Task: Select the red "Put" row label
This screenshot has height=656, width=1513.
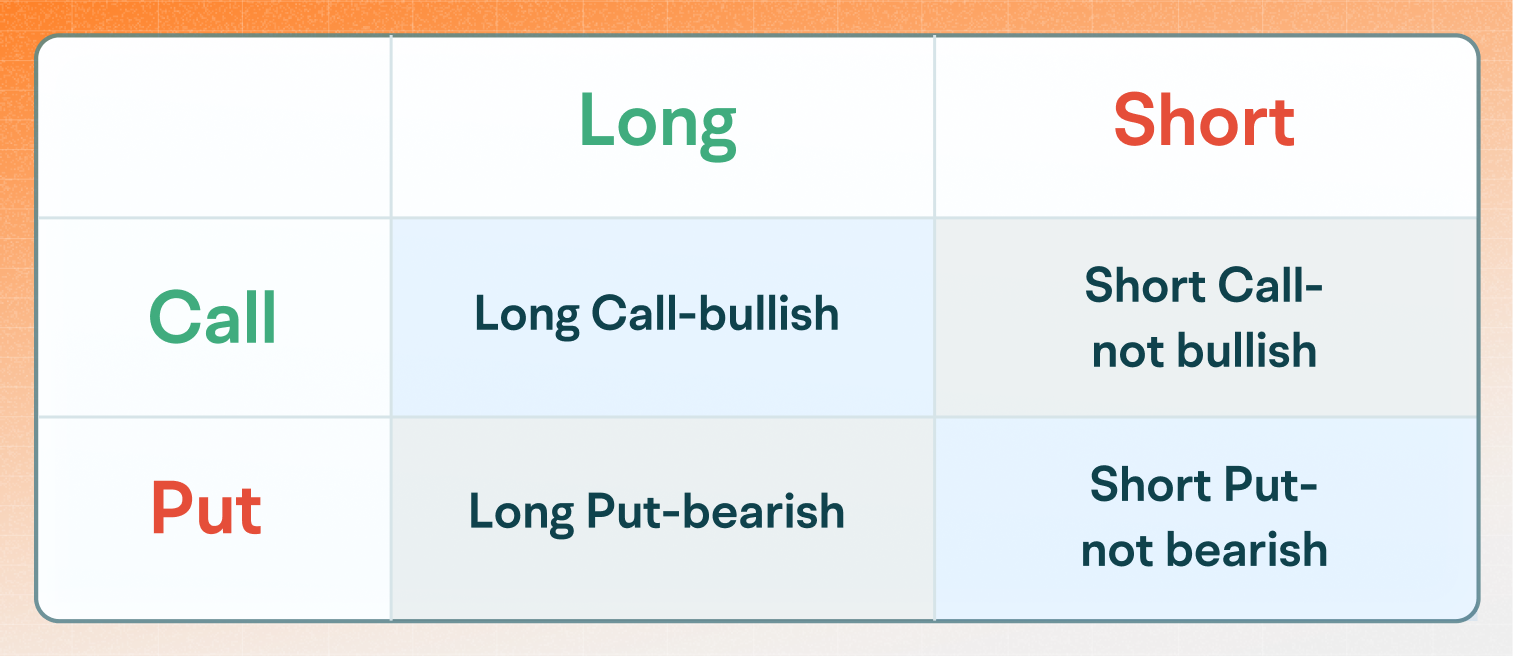Action: click(206, 510)
